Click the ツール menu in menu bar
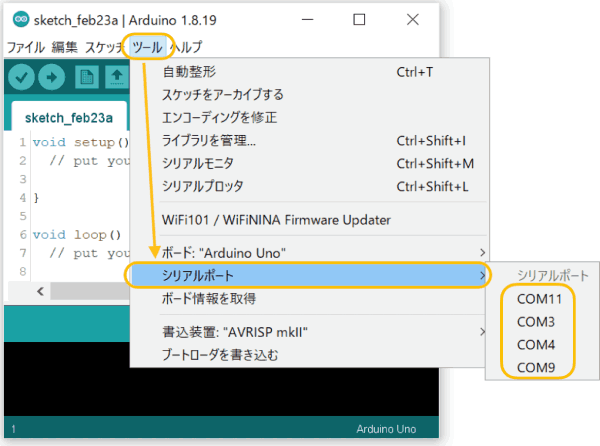This screenshot has width=600, height=446. (x=147, y=47)
